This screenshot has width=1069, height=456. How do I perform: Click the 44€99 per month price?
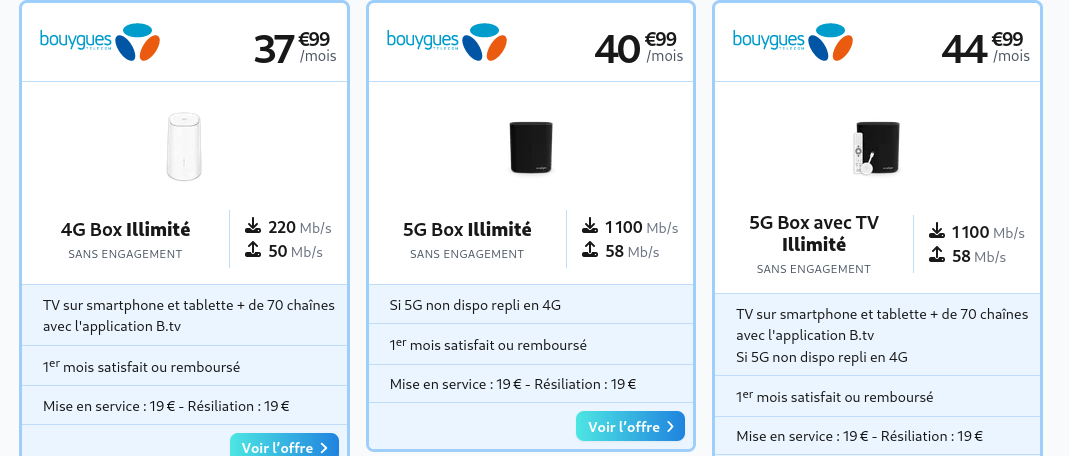pos(986,47)
